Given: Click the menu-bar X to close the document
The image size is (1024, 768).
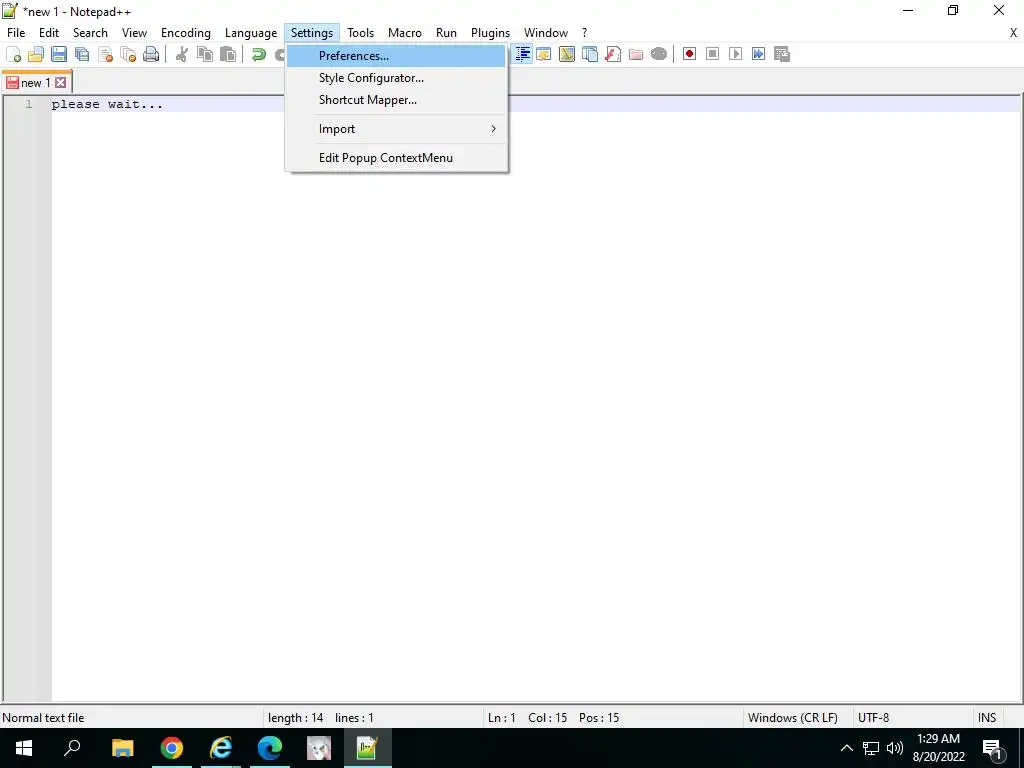Looking at the screenshot, I should 1014,33.
